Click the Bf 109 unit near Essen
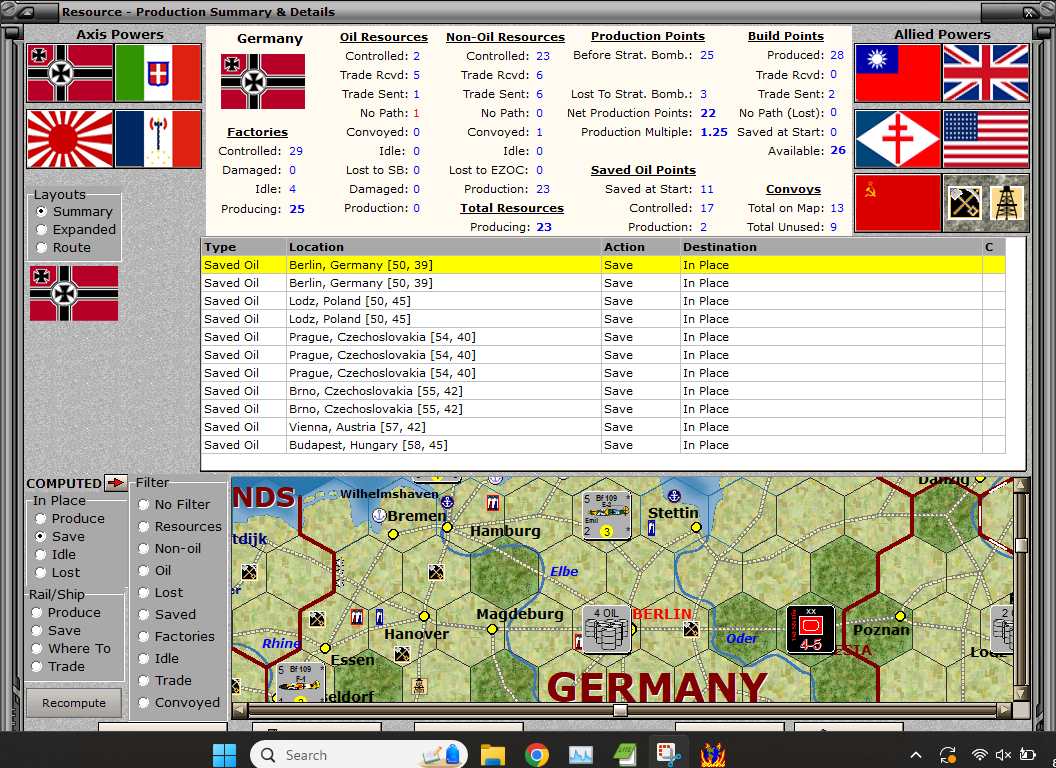Viewport: 1056px width, 768px height. 301,683
